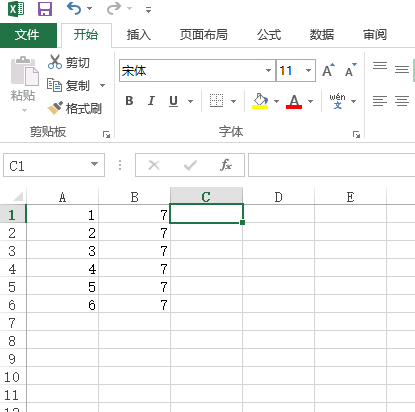Open the borders dropdown arrow
The width and height of the screenshot is (415, 412).
tap(233, 101)
